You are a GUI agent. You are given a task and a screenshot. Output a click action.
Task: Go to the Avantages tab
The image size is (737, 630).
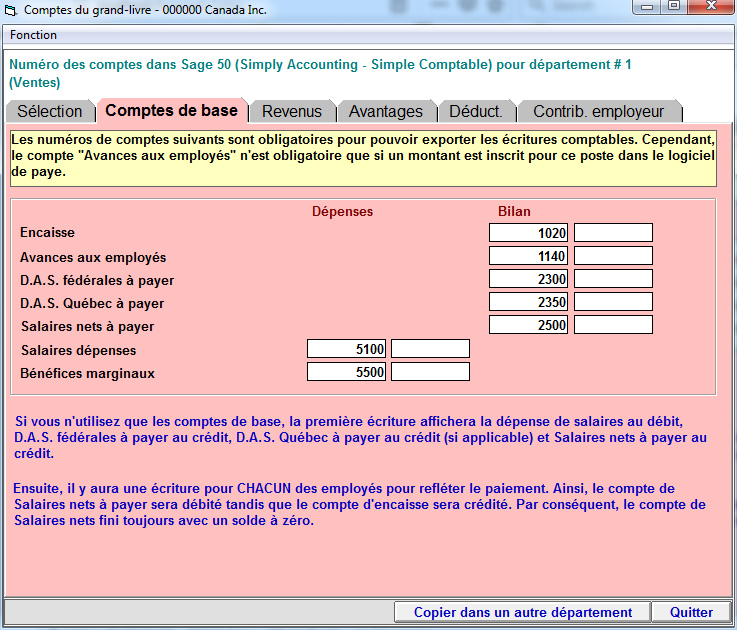pyautogui.click(x=386, y=111)
